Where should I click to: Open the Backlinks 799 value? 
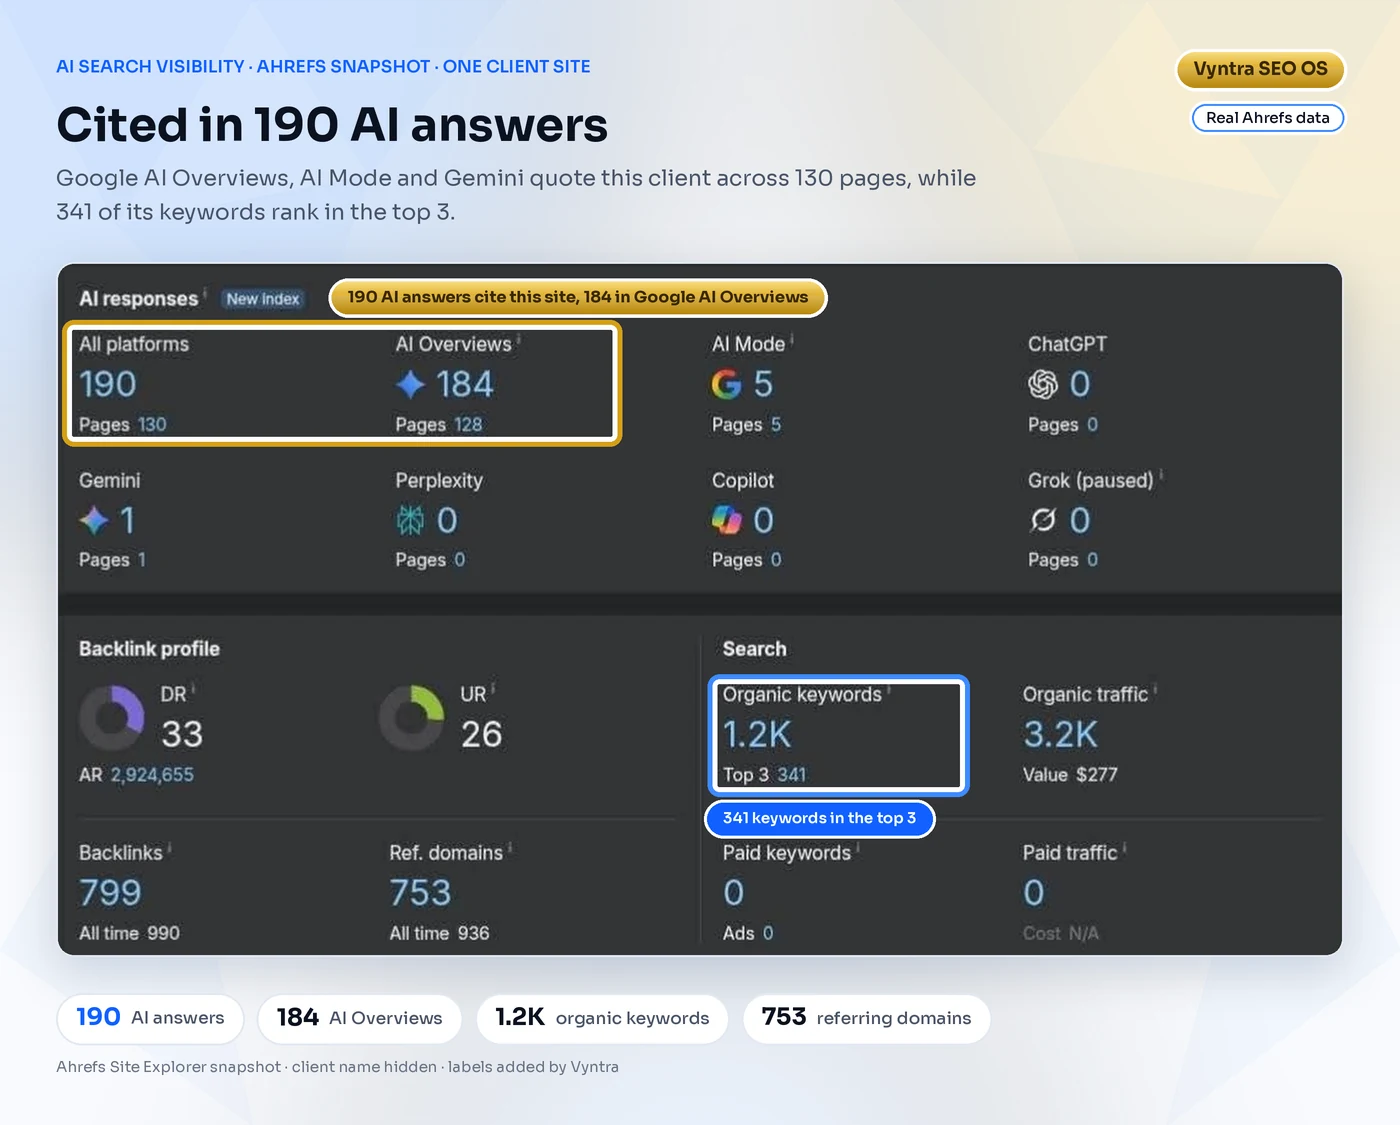tap(110, 893)
